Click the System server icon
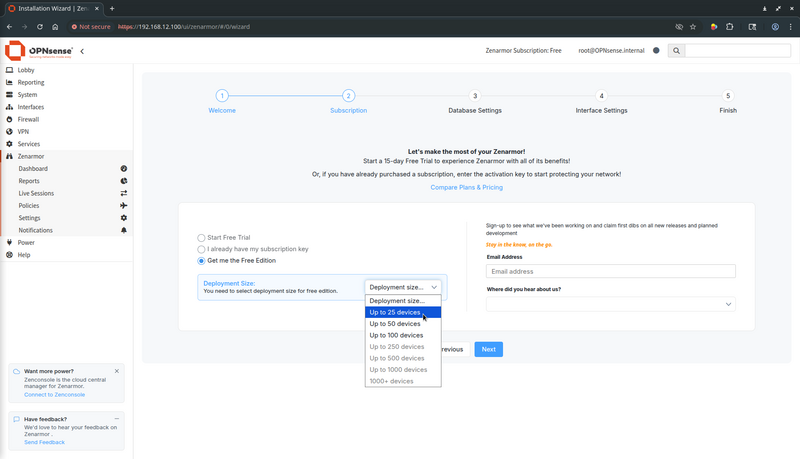Image resolution: width=800 pixels, height=459 pixels. tap(9, 94)
